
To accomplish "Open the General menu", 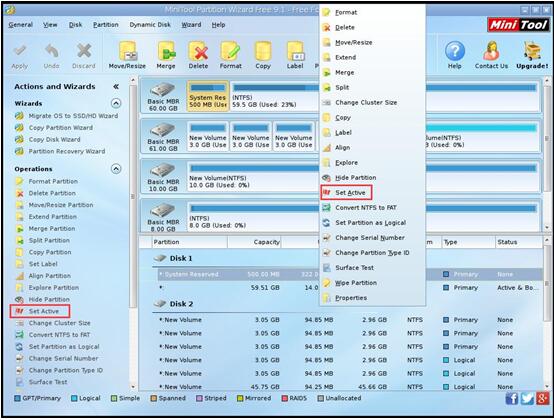I will (x=20, y=25).
